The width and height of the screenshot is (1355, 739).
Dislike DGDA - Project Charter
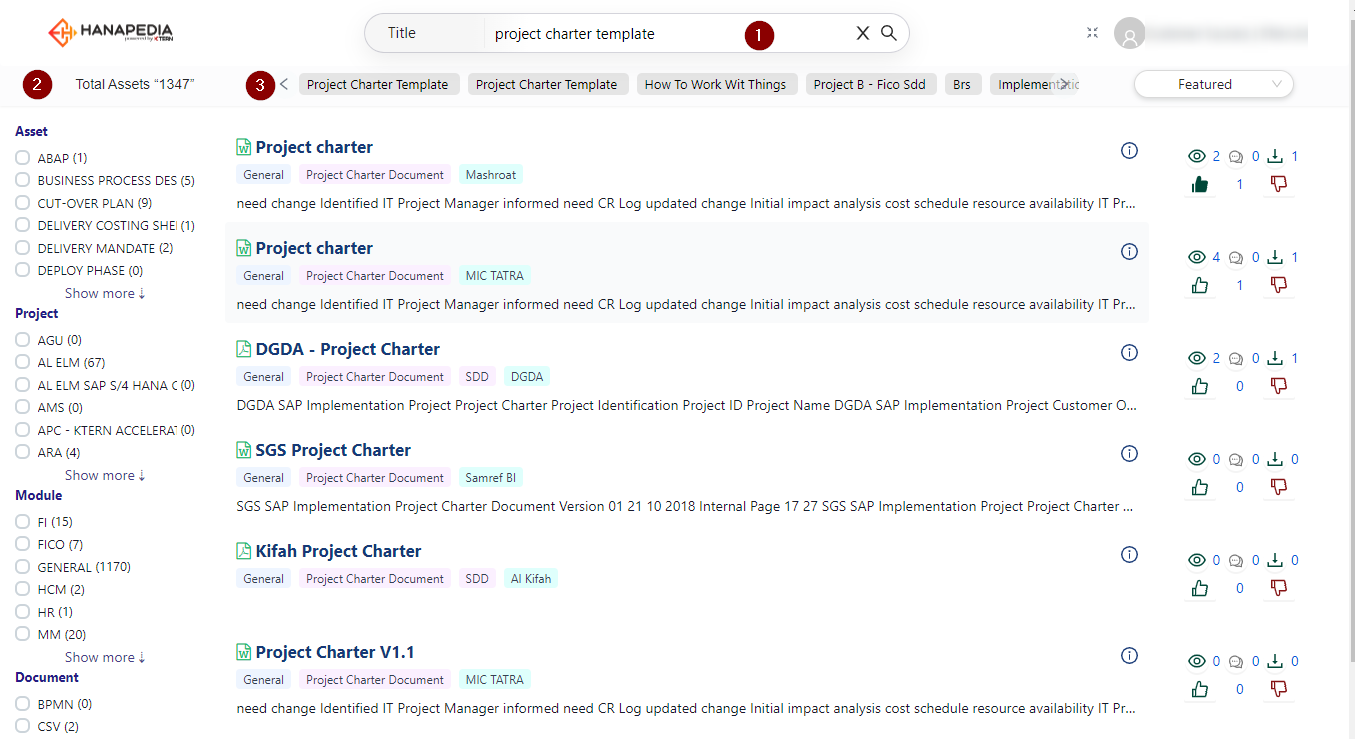click(x=1278, y=386)
